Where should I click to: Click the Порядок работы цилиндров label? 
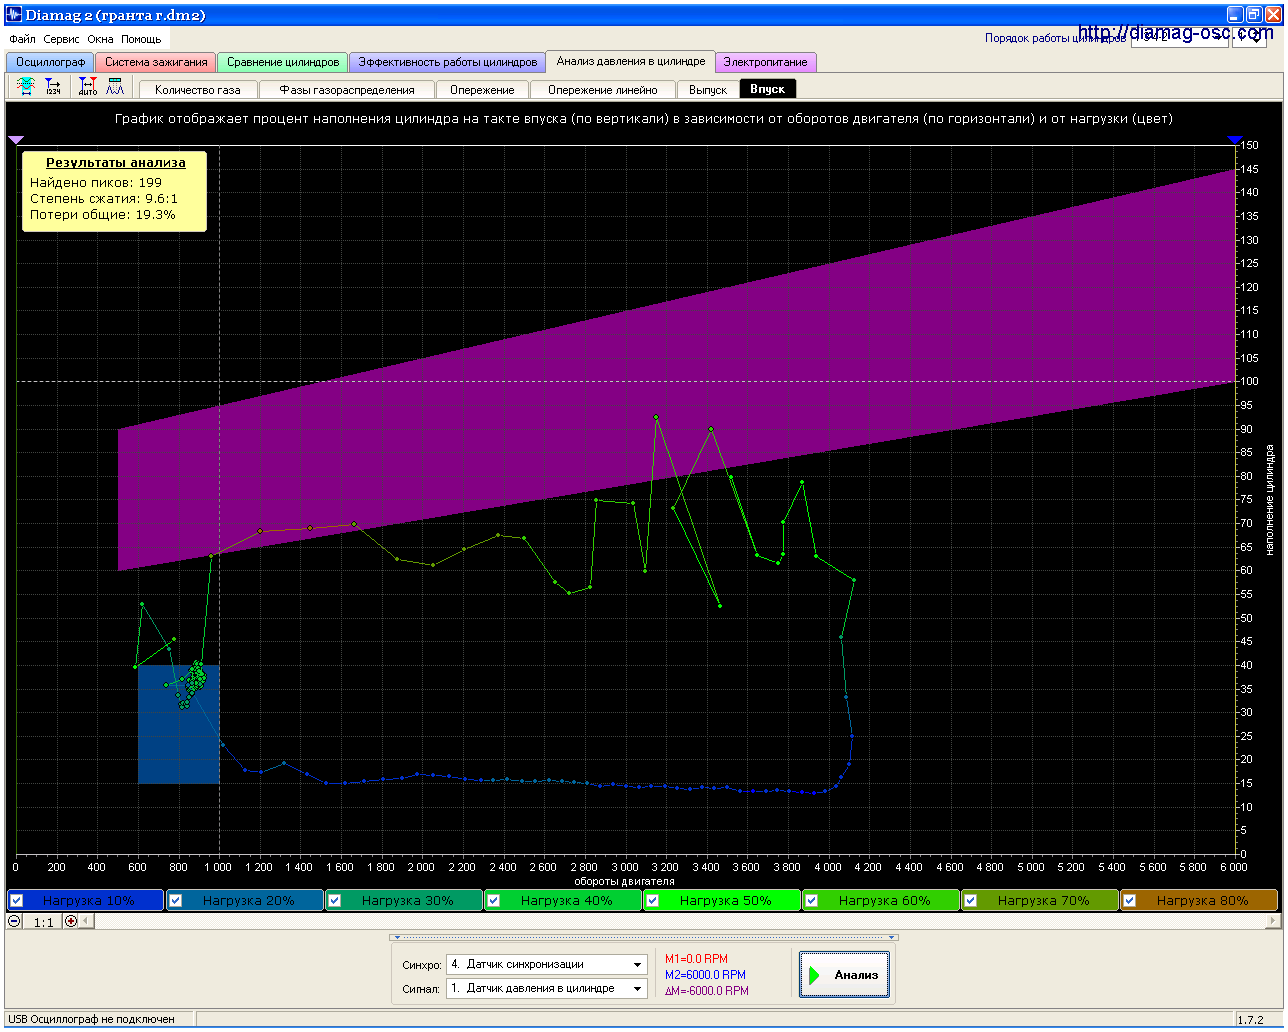[x=1055, y=38]
